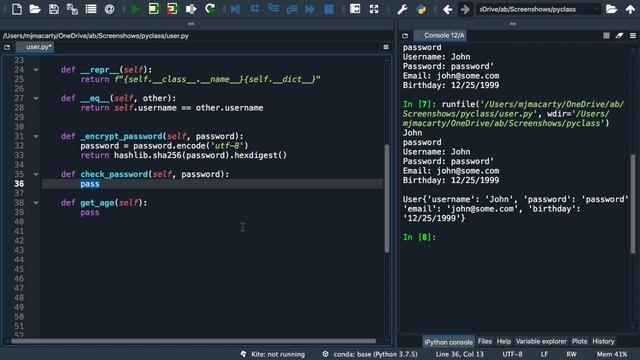Viewport: 640px width, 360px height.
Task: Start debugging the file
Action: click(x=236, y=9)
